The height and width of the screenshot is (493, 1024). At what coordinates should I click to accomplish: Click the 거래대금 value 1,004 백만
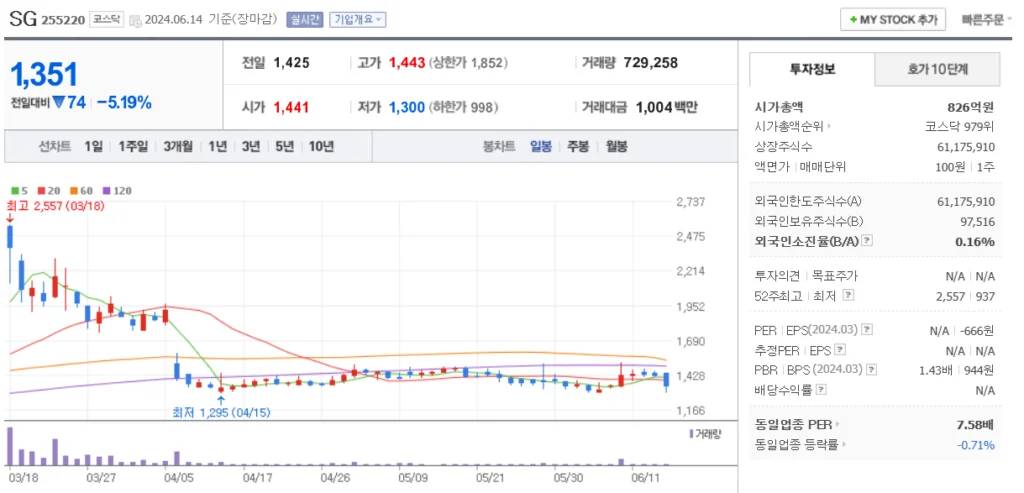[x=666, y=107]
